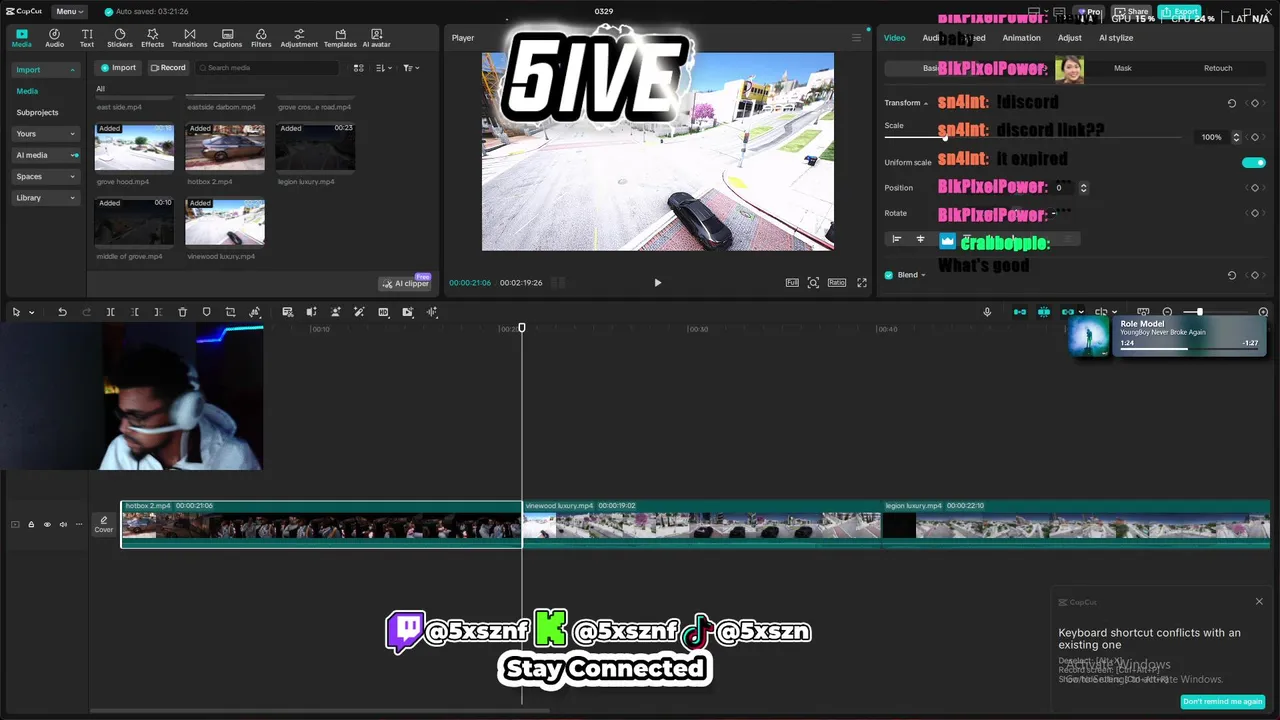The width and height of the screenshot is (1280, 720).
Task: Reset the Transform settings
Action: 1231,103
